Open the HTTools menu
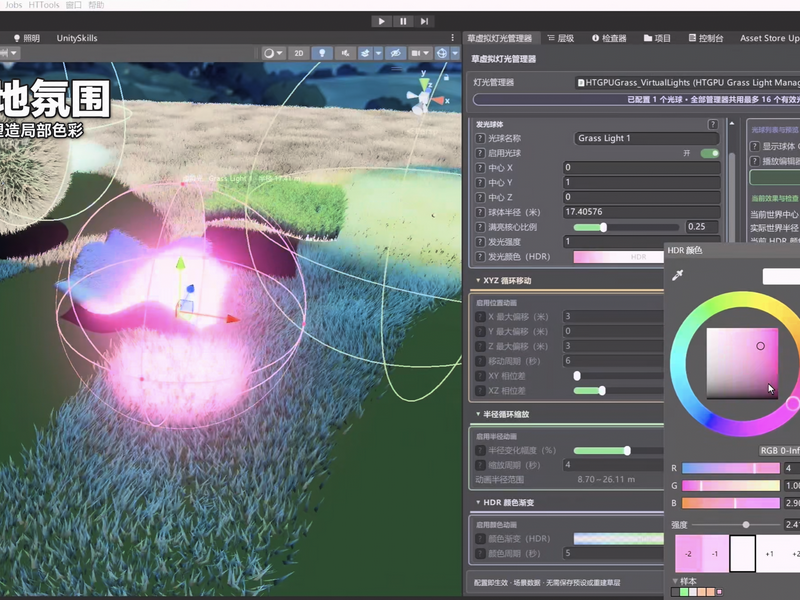 click(x=44, y=5)
